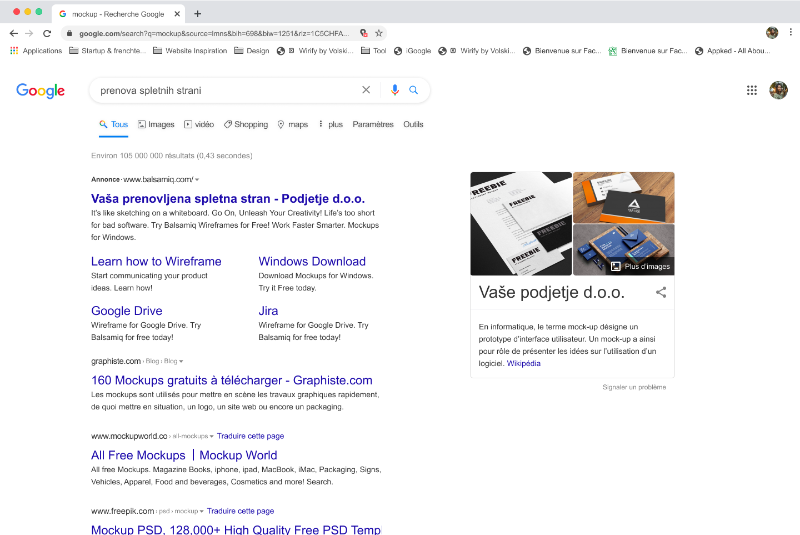The image size is (800, 535).
Task: Open the Google account avatar menu
Action: click(x=778, y=90)
